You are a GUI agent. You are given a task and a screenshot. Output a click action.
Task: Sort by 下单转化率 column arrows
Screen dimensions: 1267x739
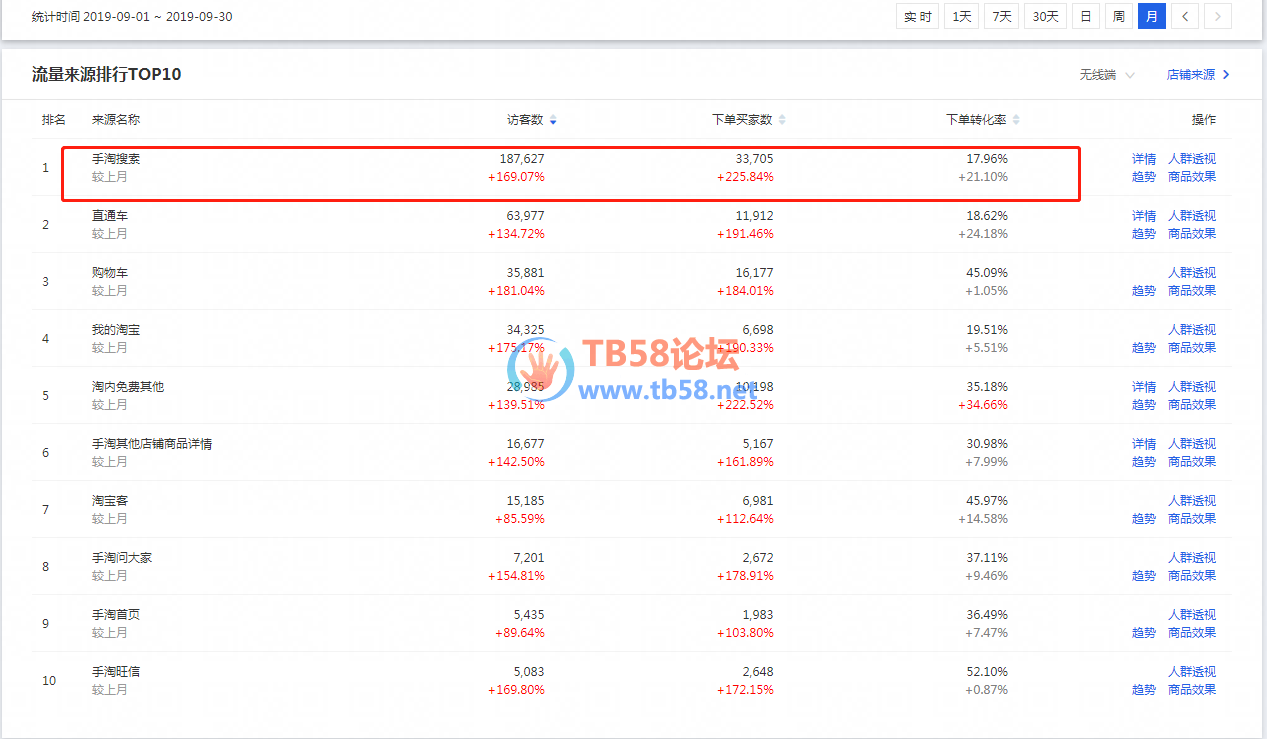(1016, 120)
